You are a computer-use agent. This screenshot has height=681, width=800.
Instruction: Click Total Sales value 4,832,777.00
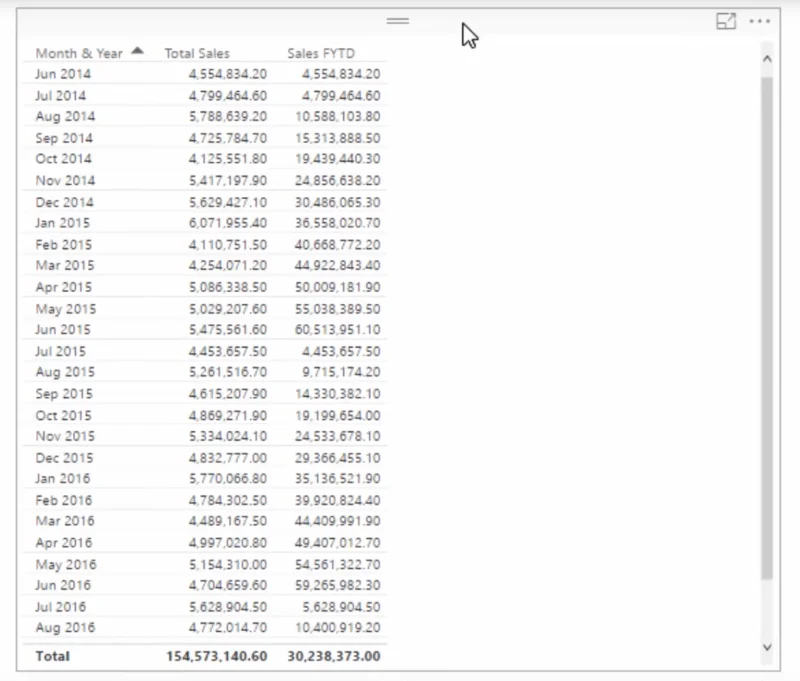pos(228,458)
